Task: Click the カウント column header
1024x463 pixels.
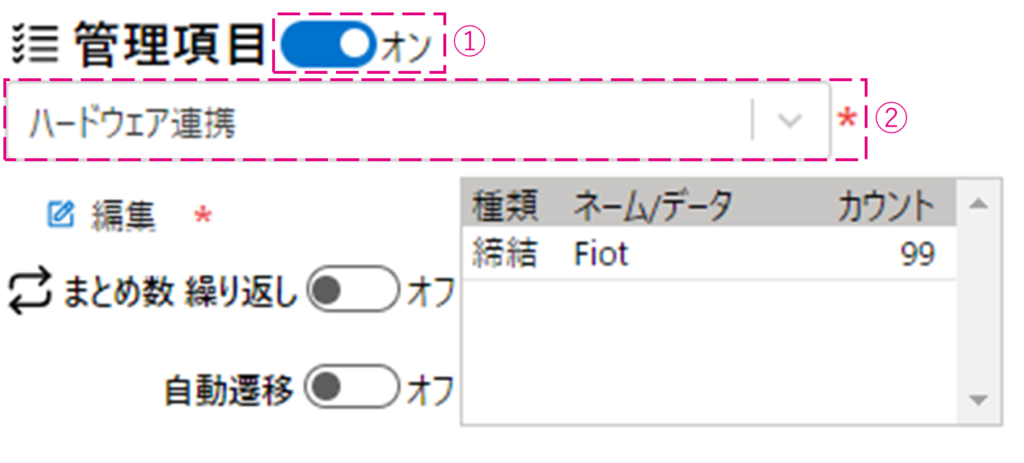Action: point(886,205)
